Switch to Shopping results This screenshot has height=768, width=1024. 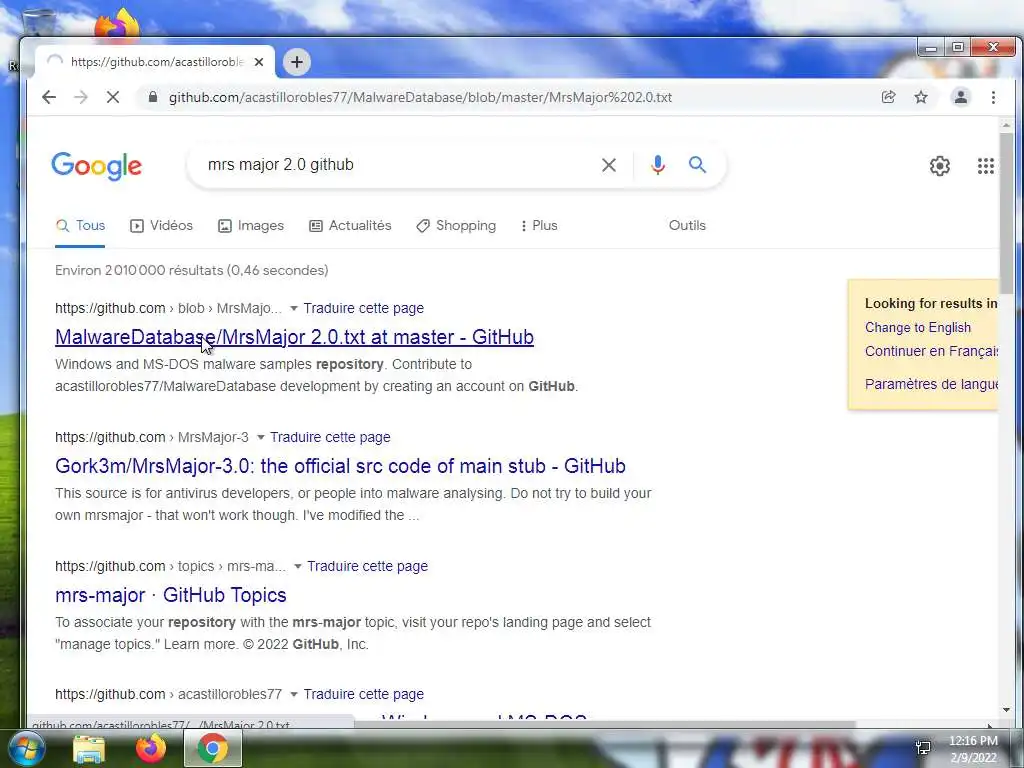[456, 226]
